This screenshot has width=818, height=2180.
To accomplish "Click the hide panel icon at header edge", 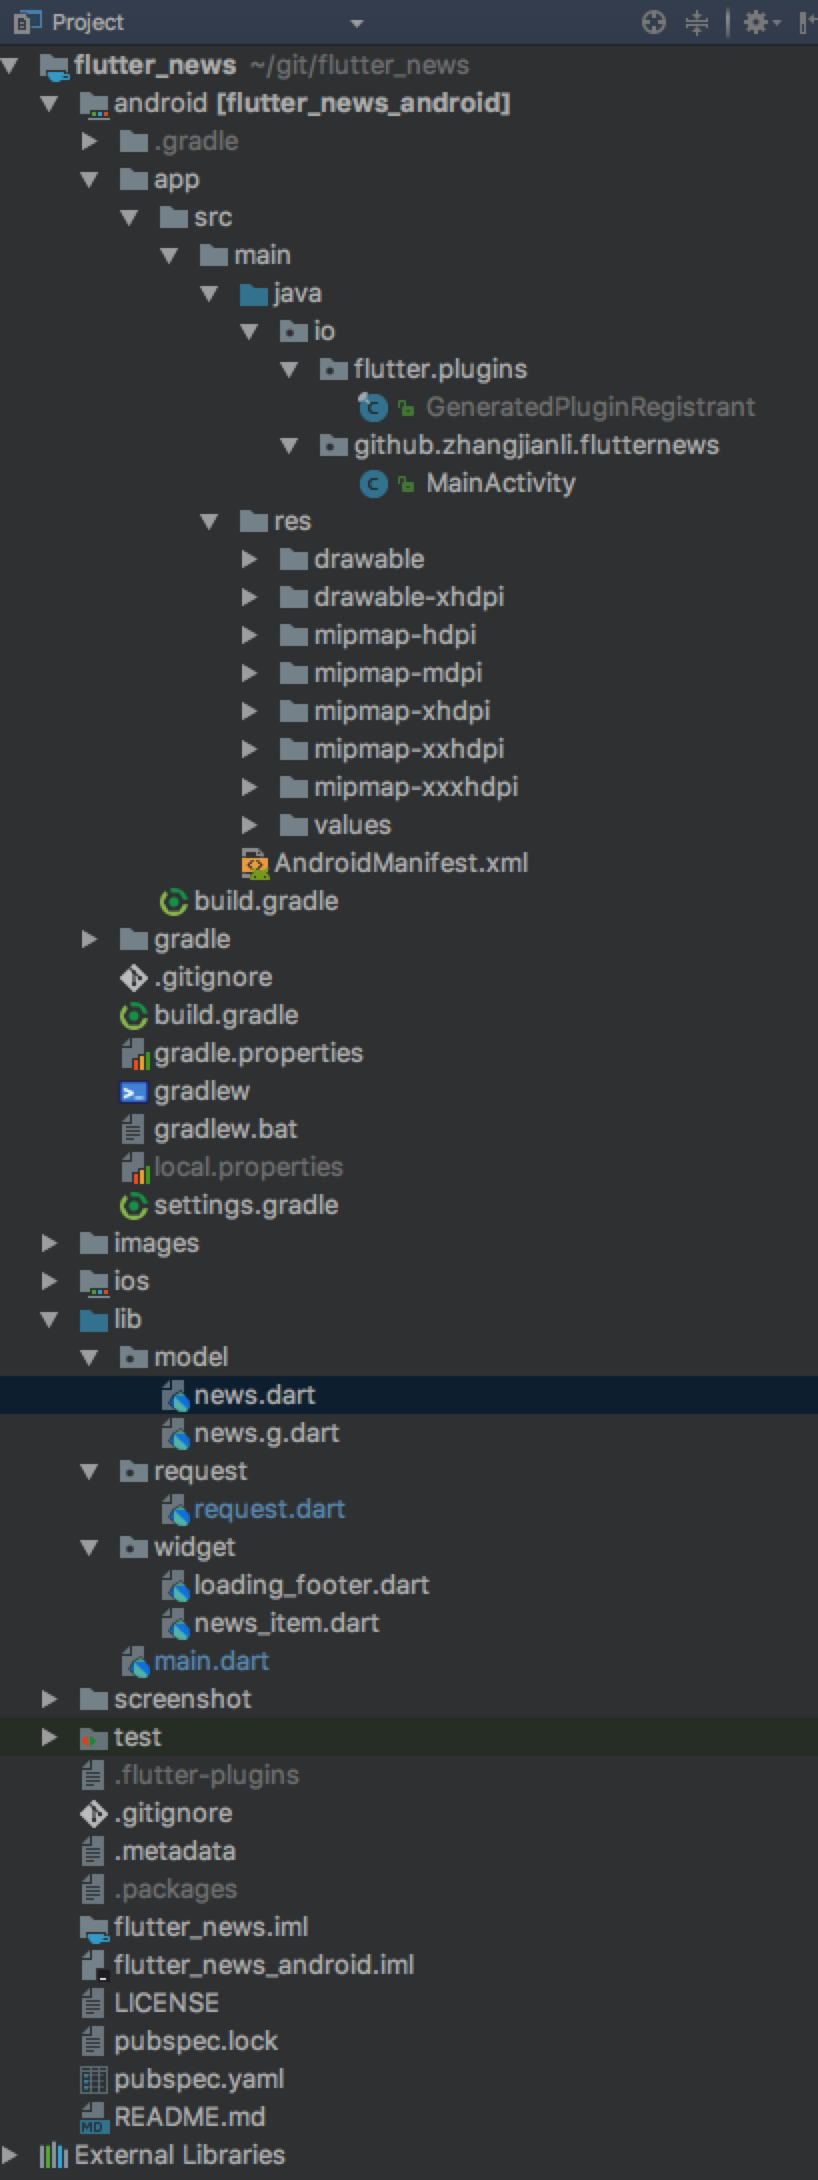I will (807, 22).
